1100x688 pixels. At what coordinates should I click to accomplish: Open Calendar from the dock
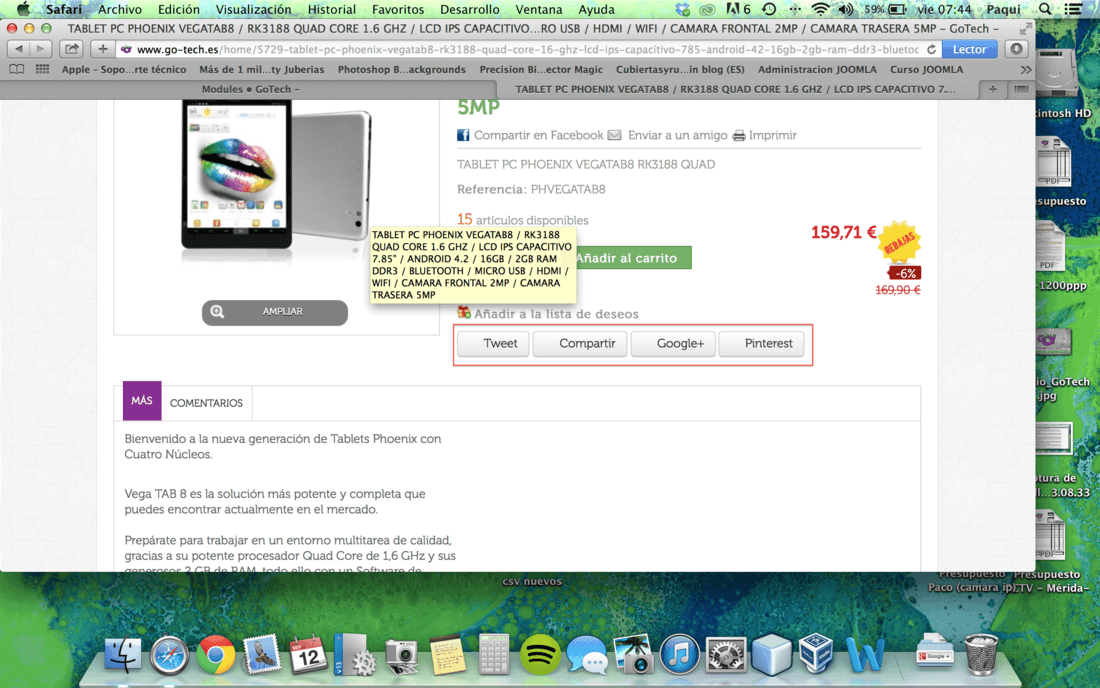[308, 656]
